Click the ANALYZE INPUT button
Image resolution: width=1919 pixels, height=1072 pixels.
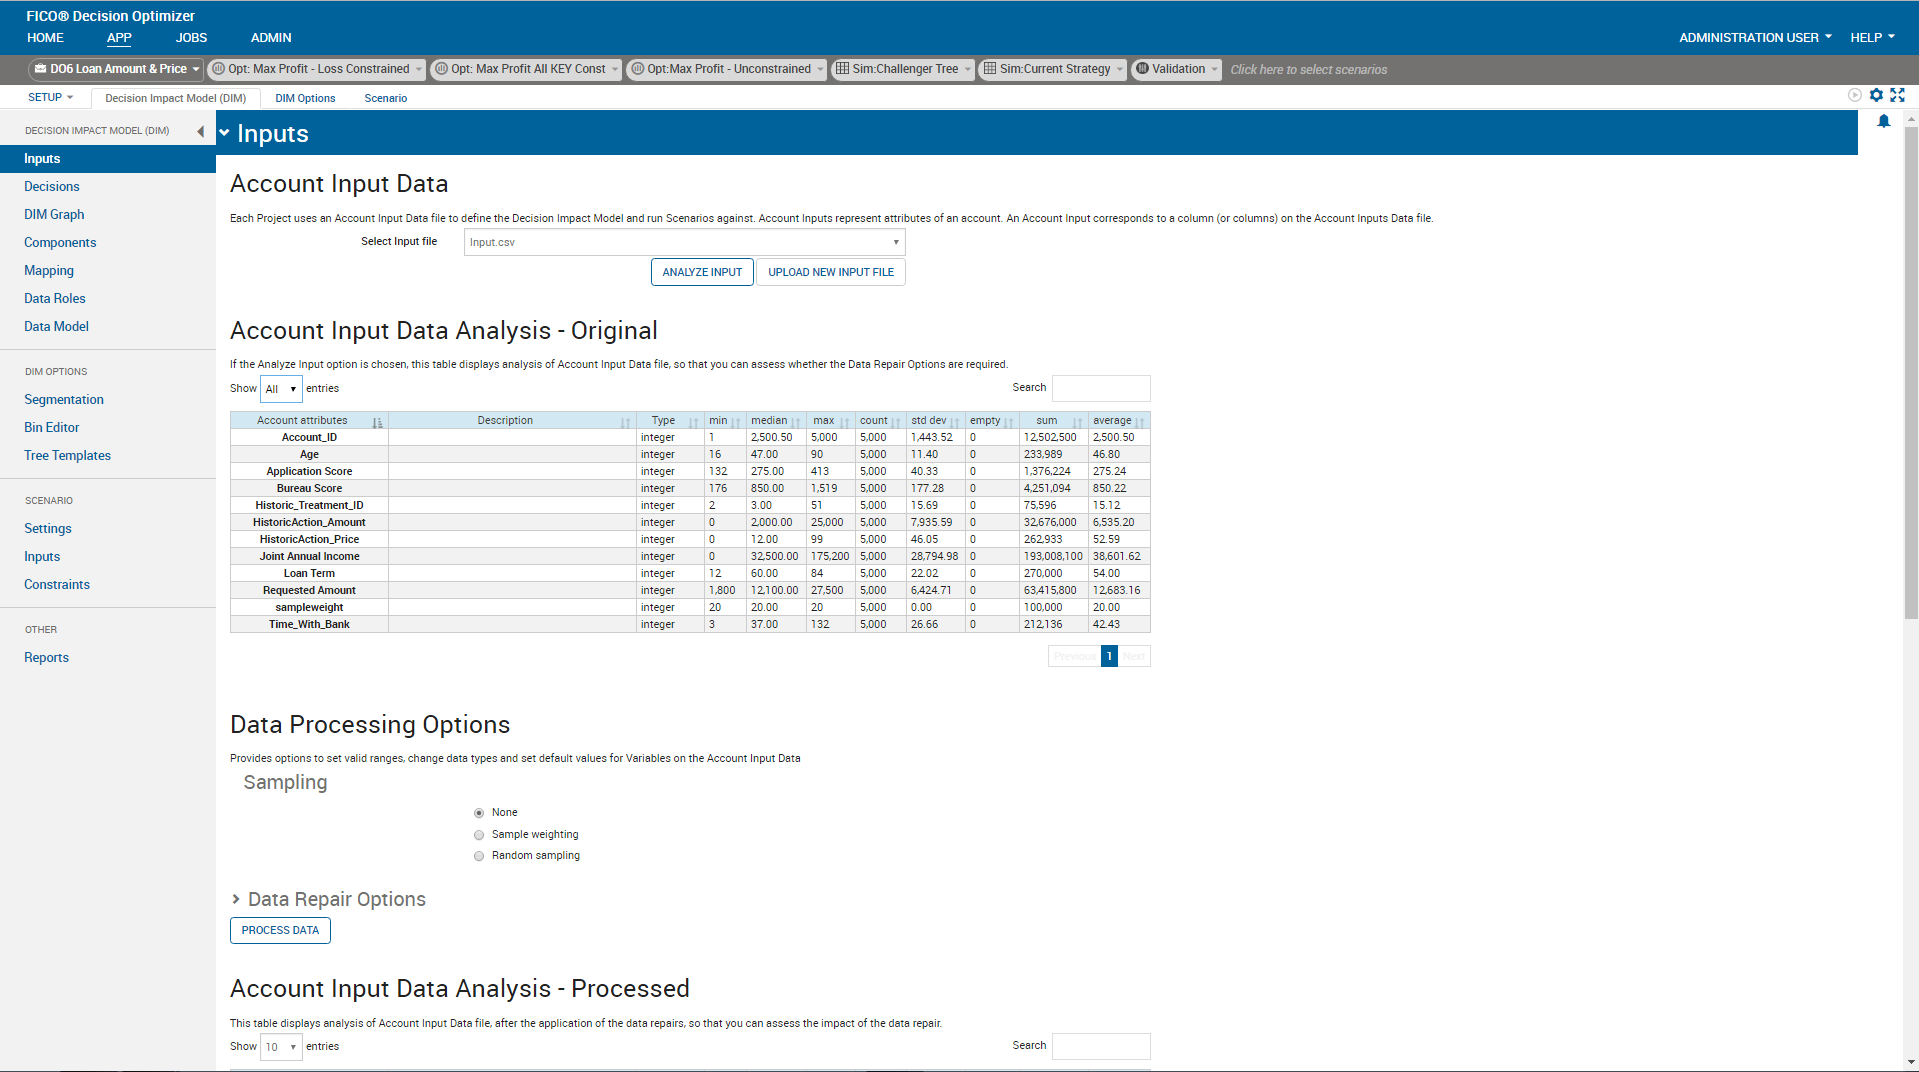702,271
